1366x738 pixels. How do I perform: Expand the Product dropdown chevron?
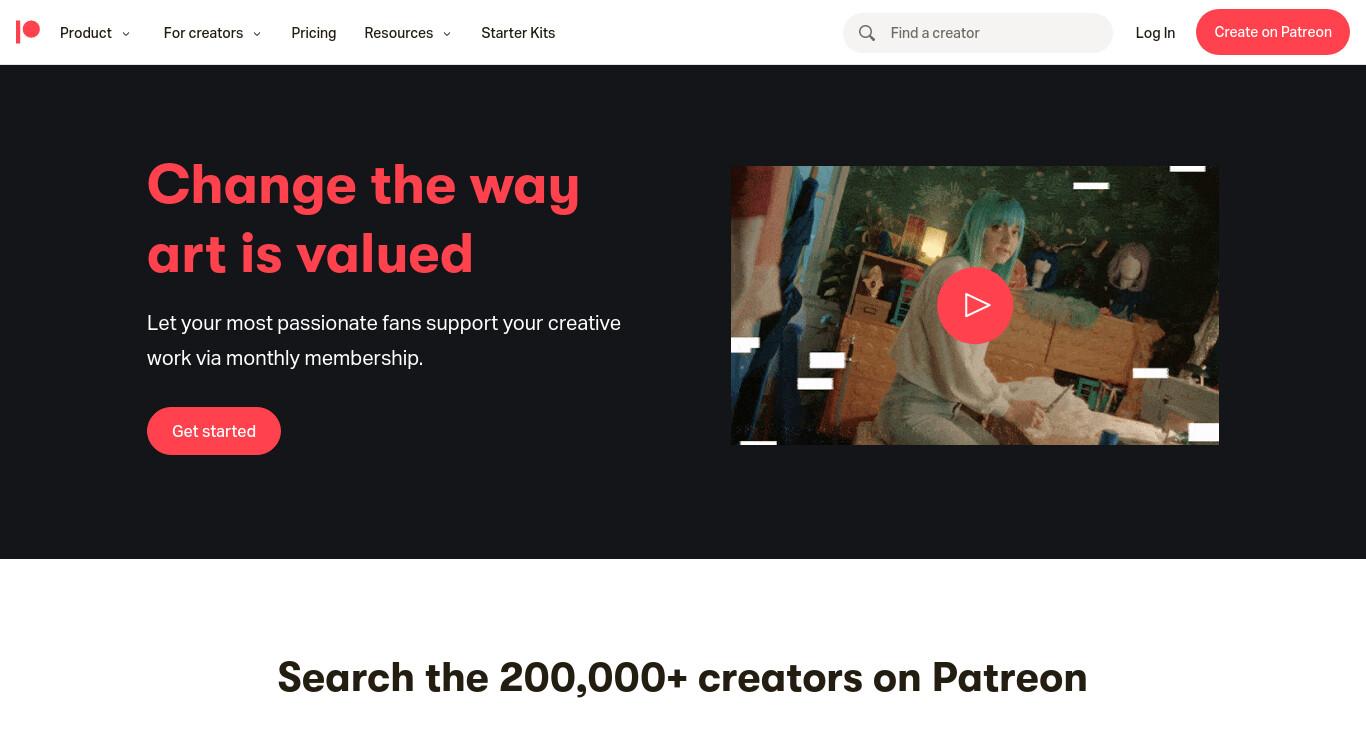pyautogui.click(x=126, y=34)
